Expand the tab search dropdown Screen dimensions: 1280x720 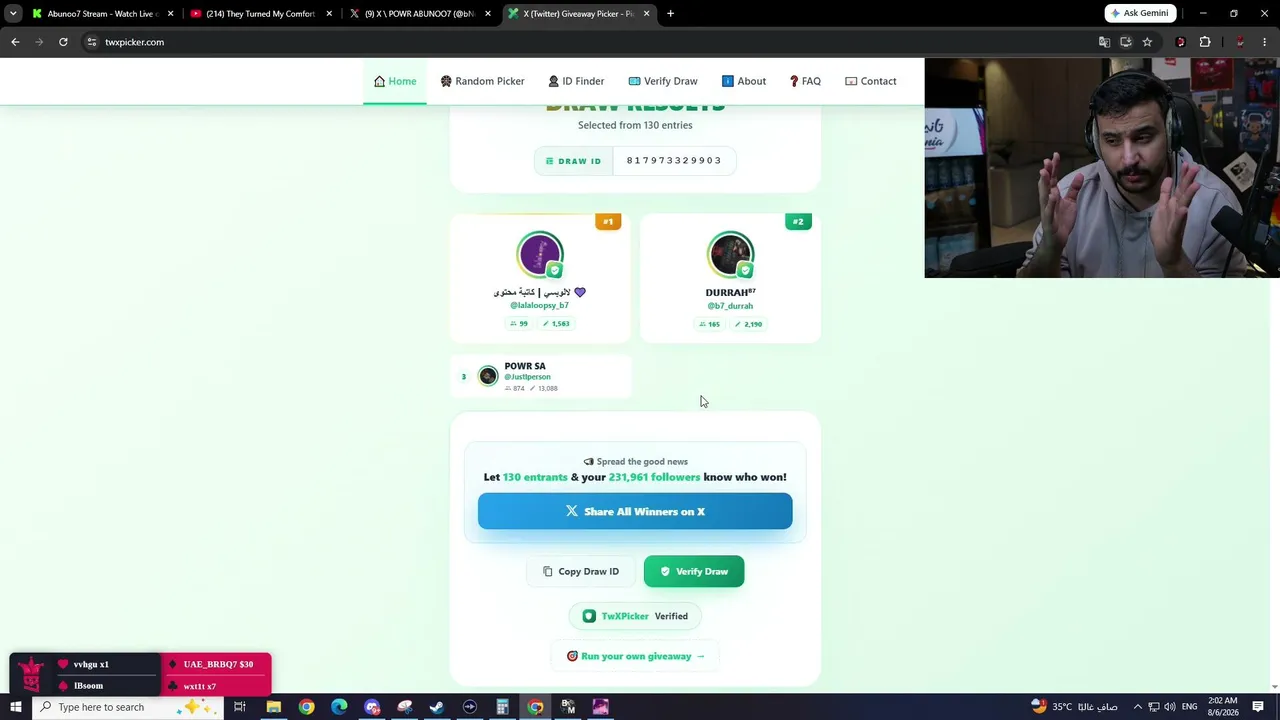(x=13, y=14)
